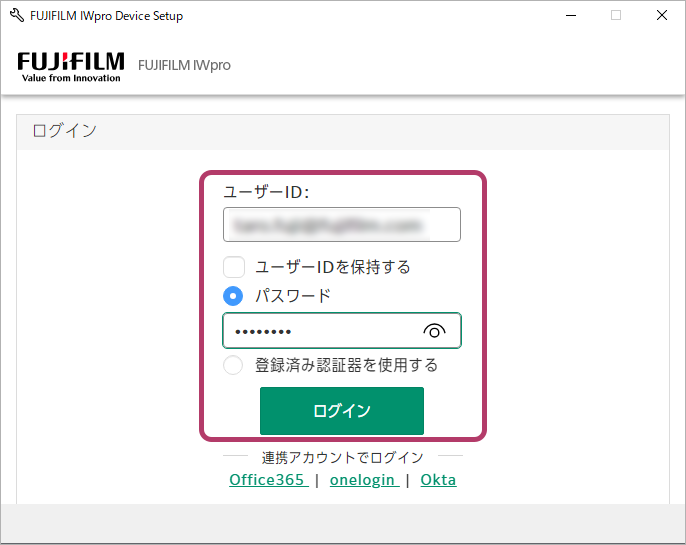Image resolution: width=686 pixels, height=545 pixels.
Task: Select the 登録済み認証器を使用する radio button
Action: [233, 365]
